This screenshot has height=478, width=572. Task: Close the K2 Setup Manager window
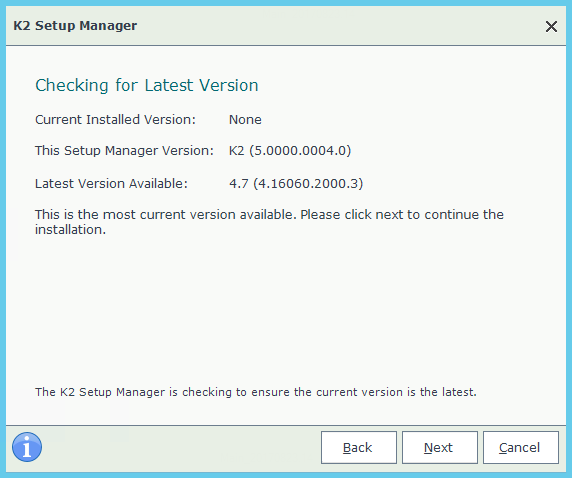pos(551,26)
